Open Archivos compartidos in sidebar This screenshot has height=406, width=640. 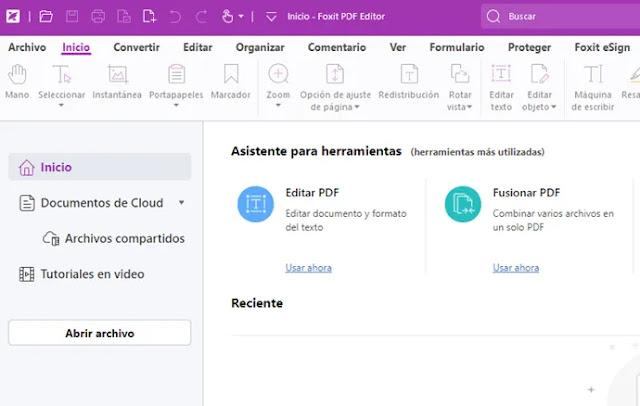pos(114,238)
